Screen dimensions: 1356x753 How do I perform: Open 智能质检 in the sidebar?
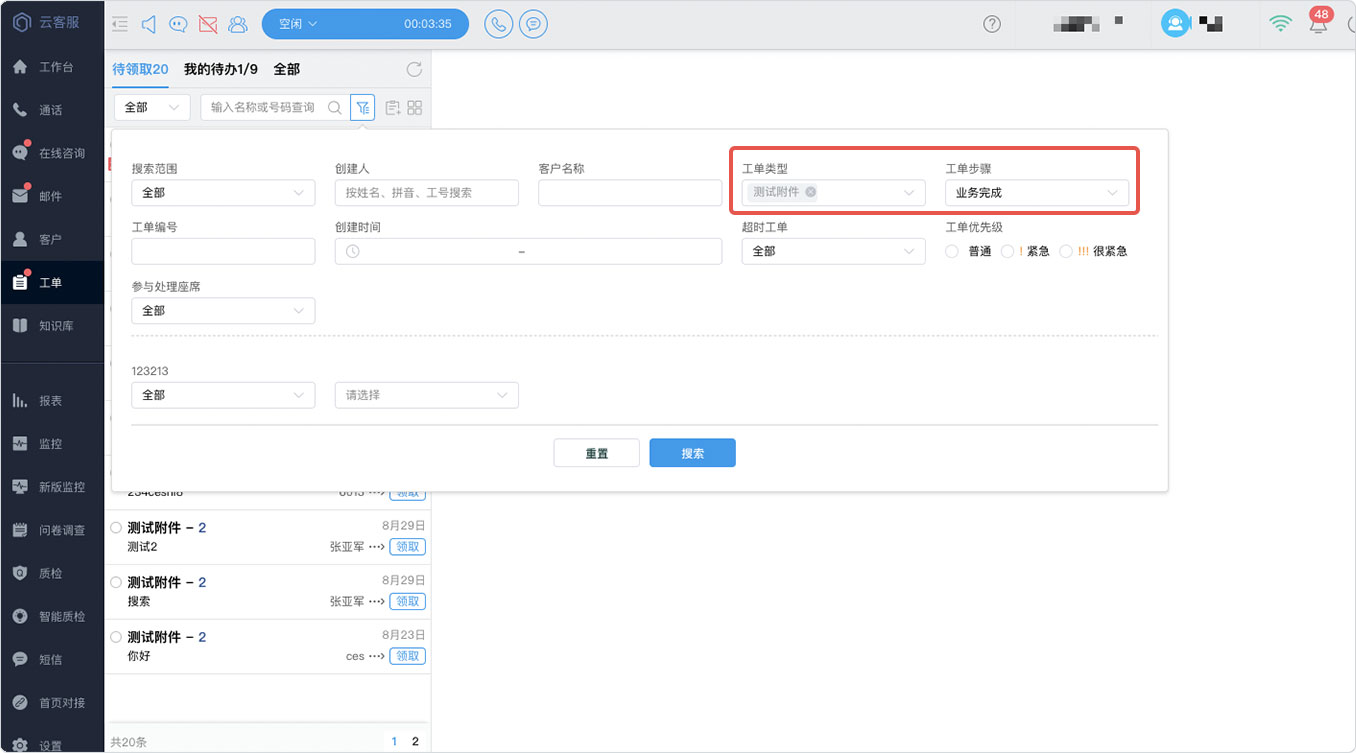coord(52,617)
